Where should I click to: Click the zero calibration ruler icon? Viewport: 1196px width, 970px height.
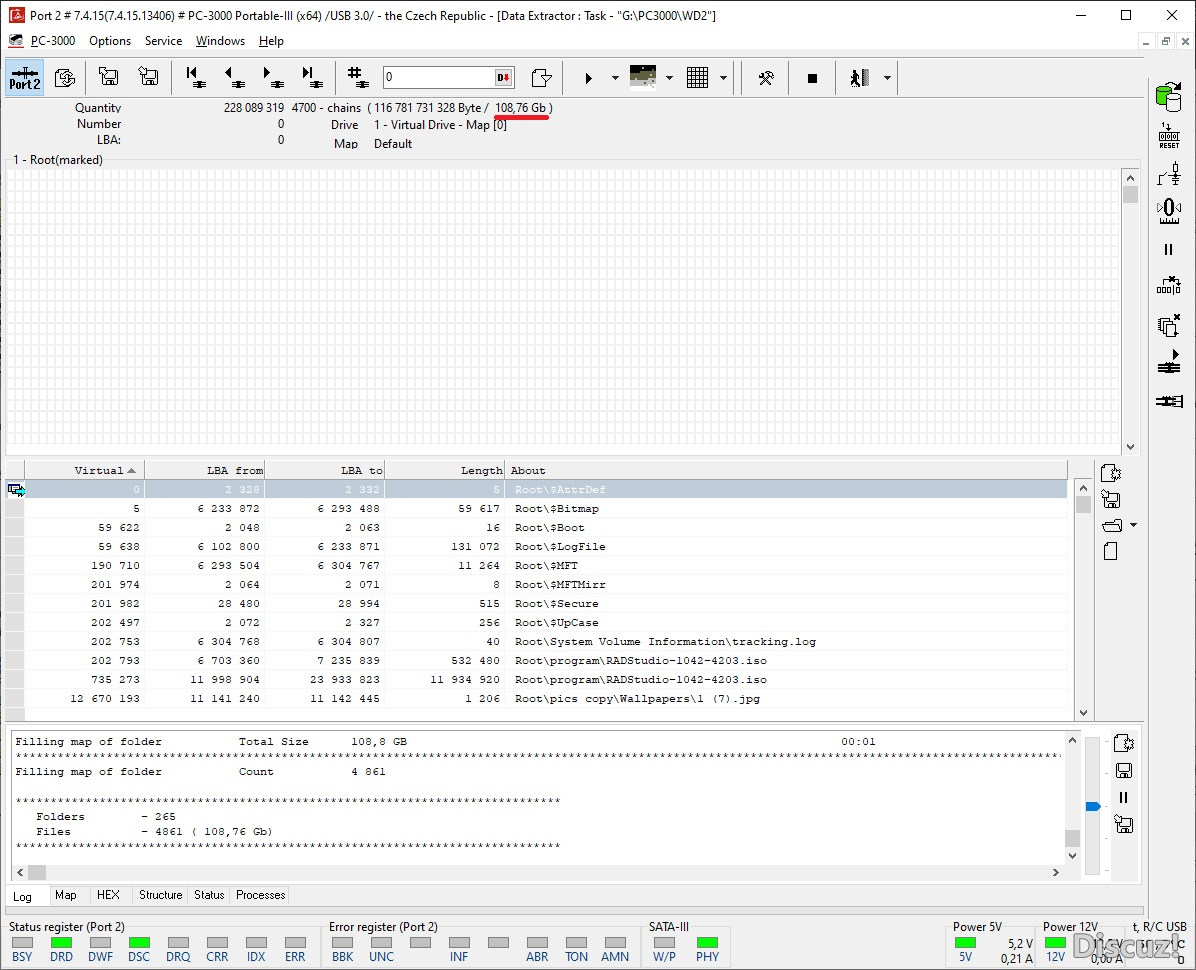(x=1169, y=211)
